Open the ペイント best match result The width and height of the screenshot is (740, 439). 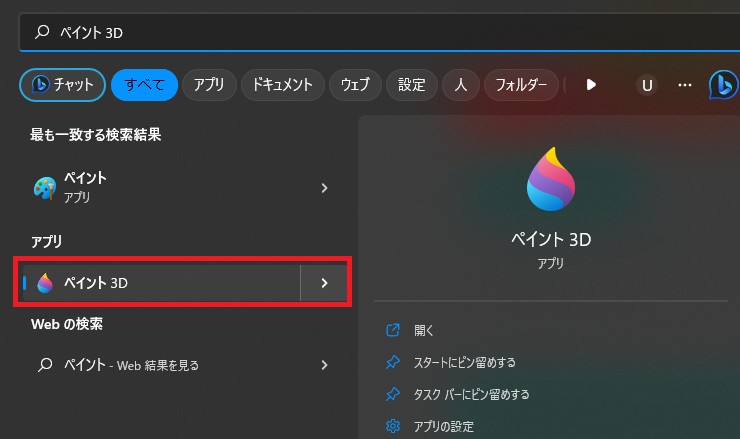[182, 187]
